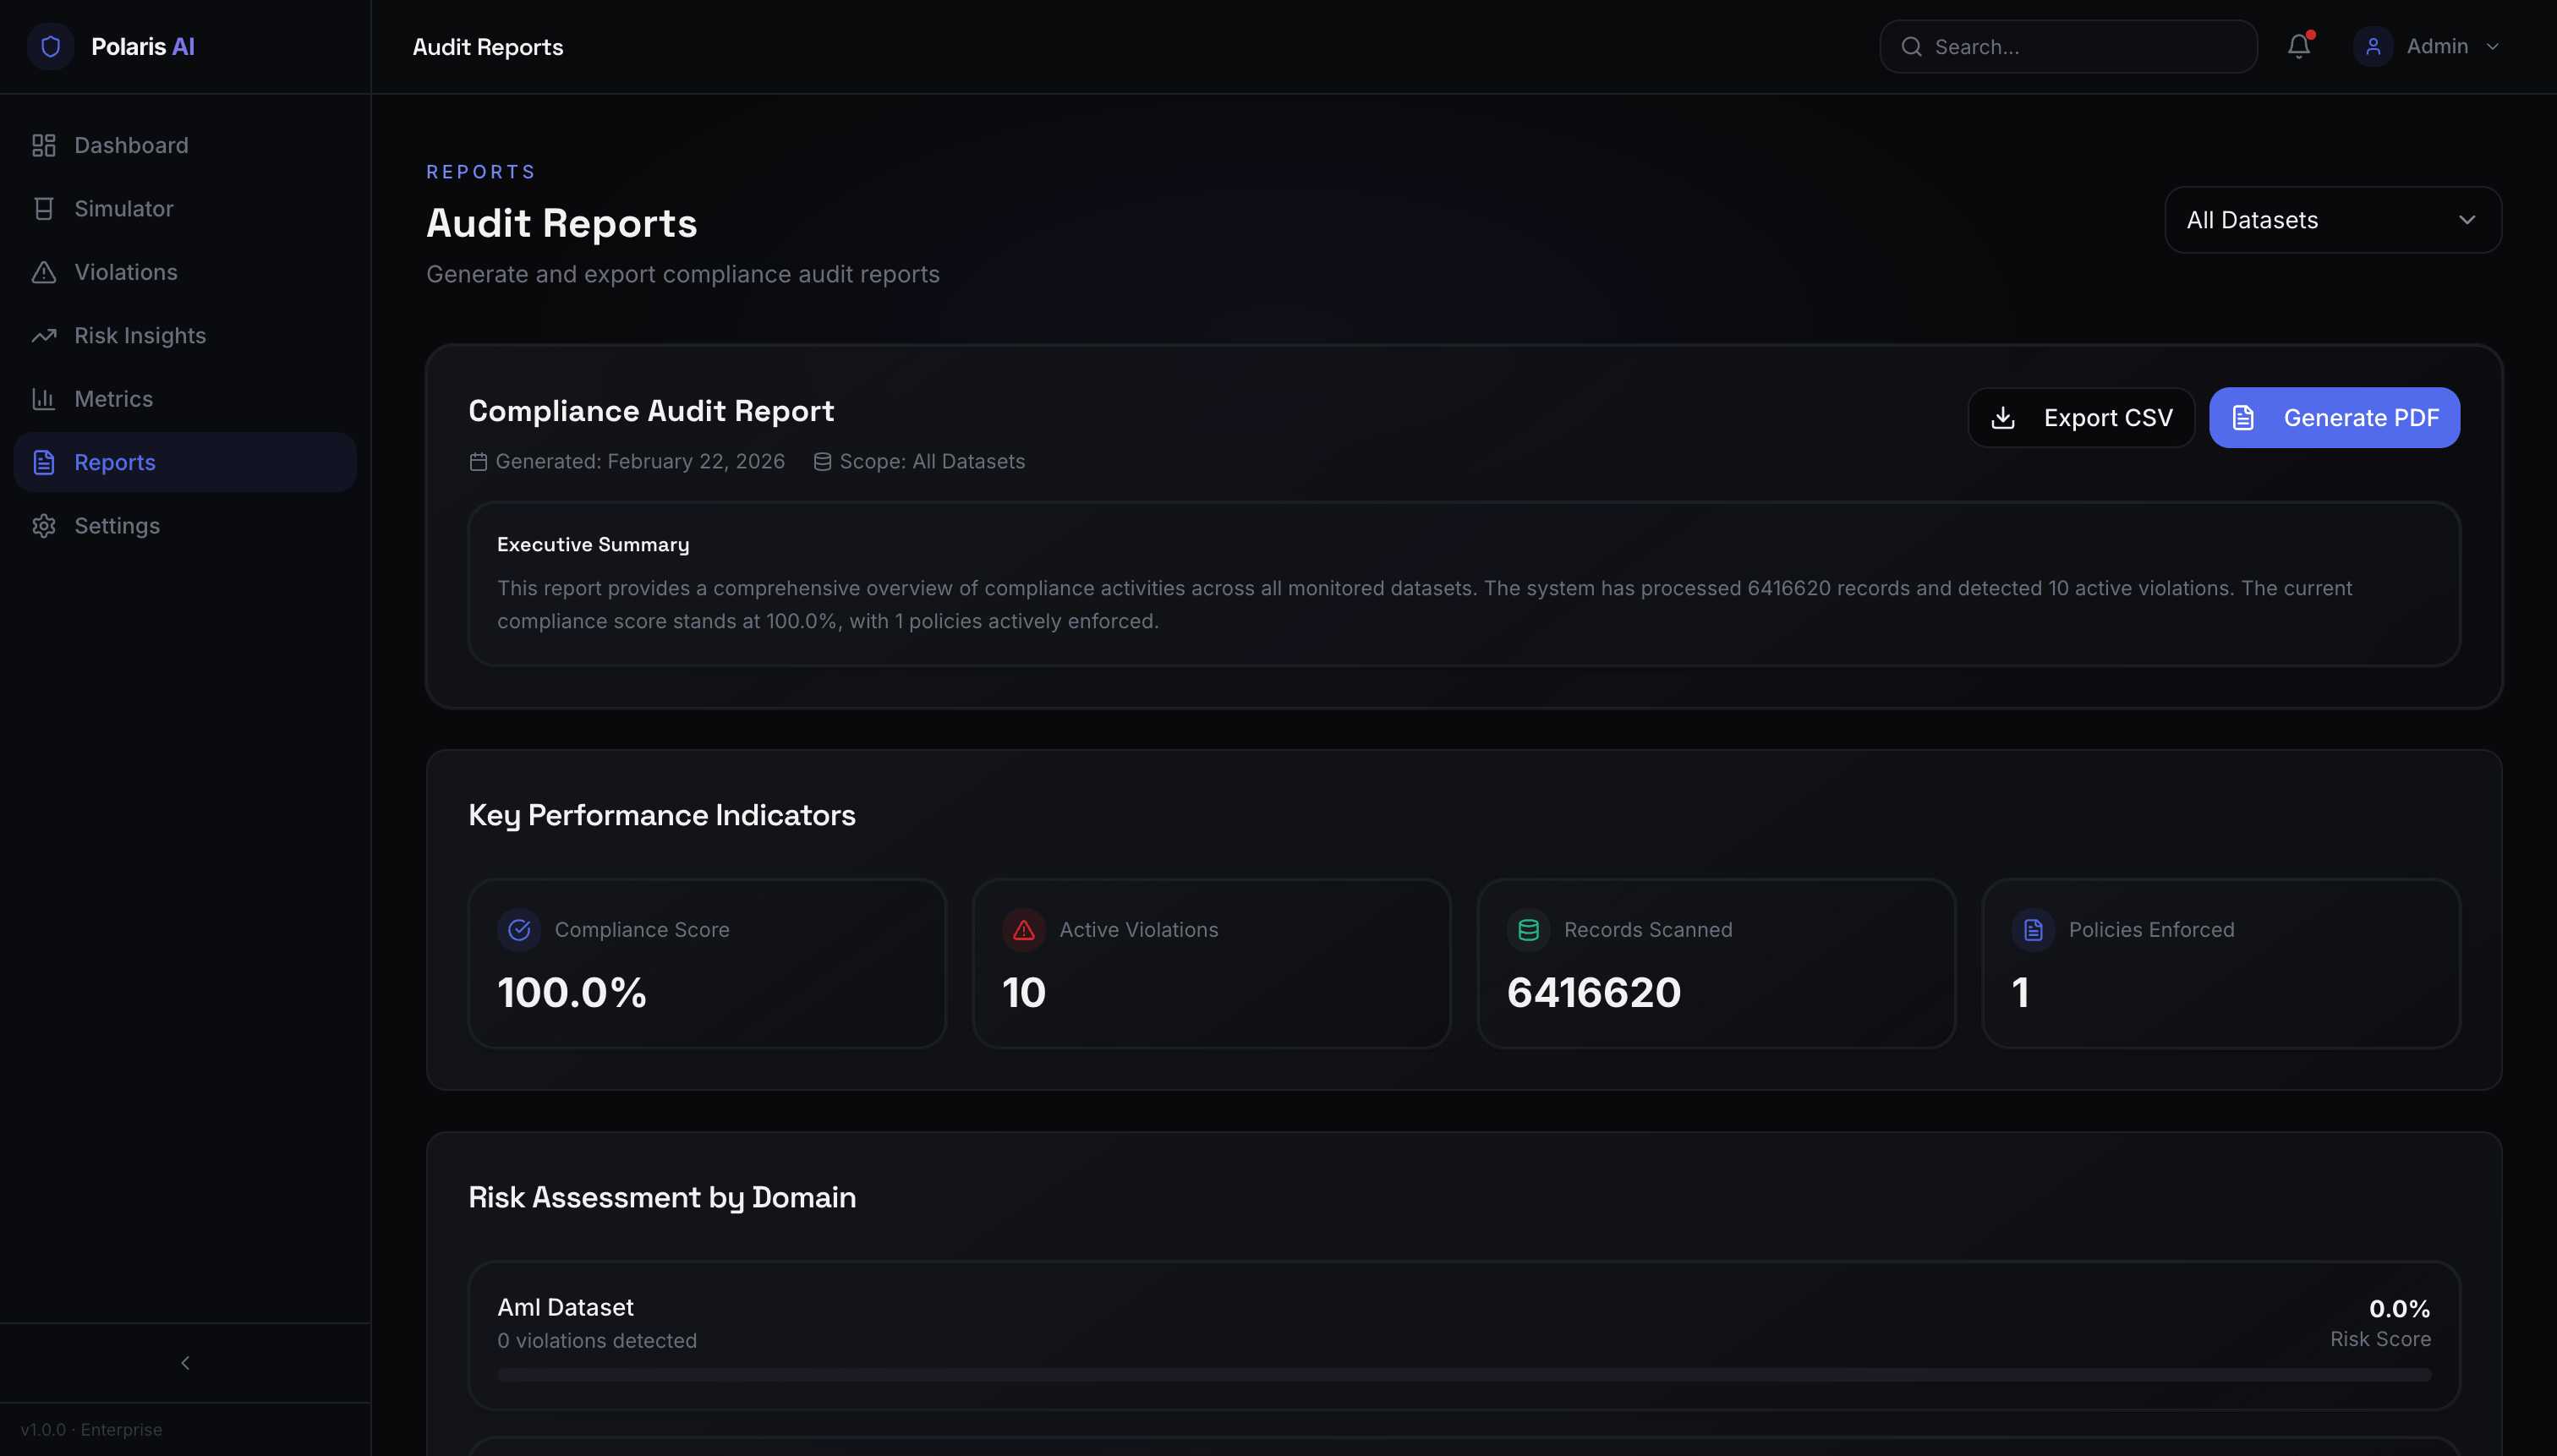Screen dimensions: 2557x1456
Task: Click the 'v1.0.0 · Enterprise' version label
Action: point(91,1429)
